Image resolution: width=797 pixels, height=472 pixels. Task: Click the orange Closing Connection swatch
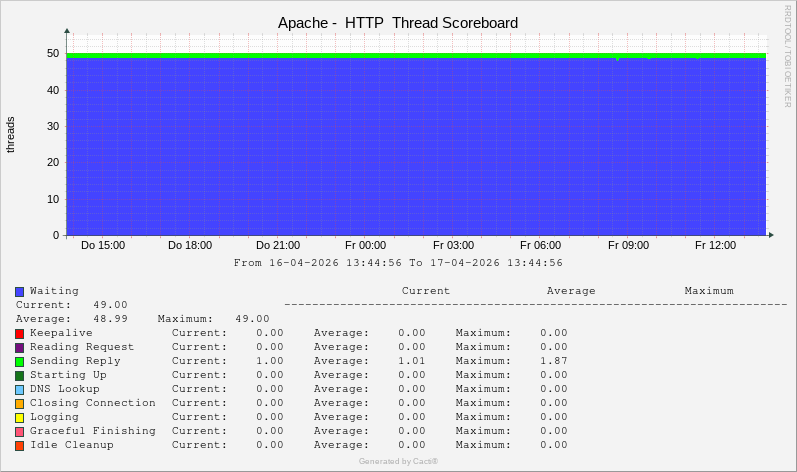tap(19, 403)
